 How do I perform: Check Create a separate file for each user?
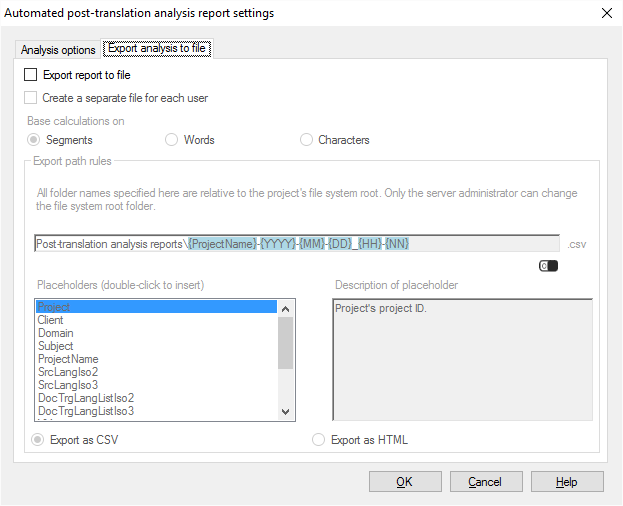[x=31, y=98]
